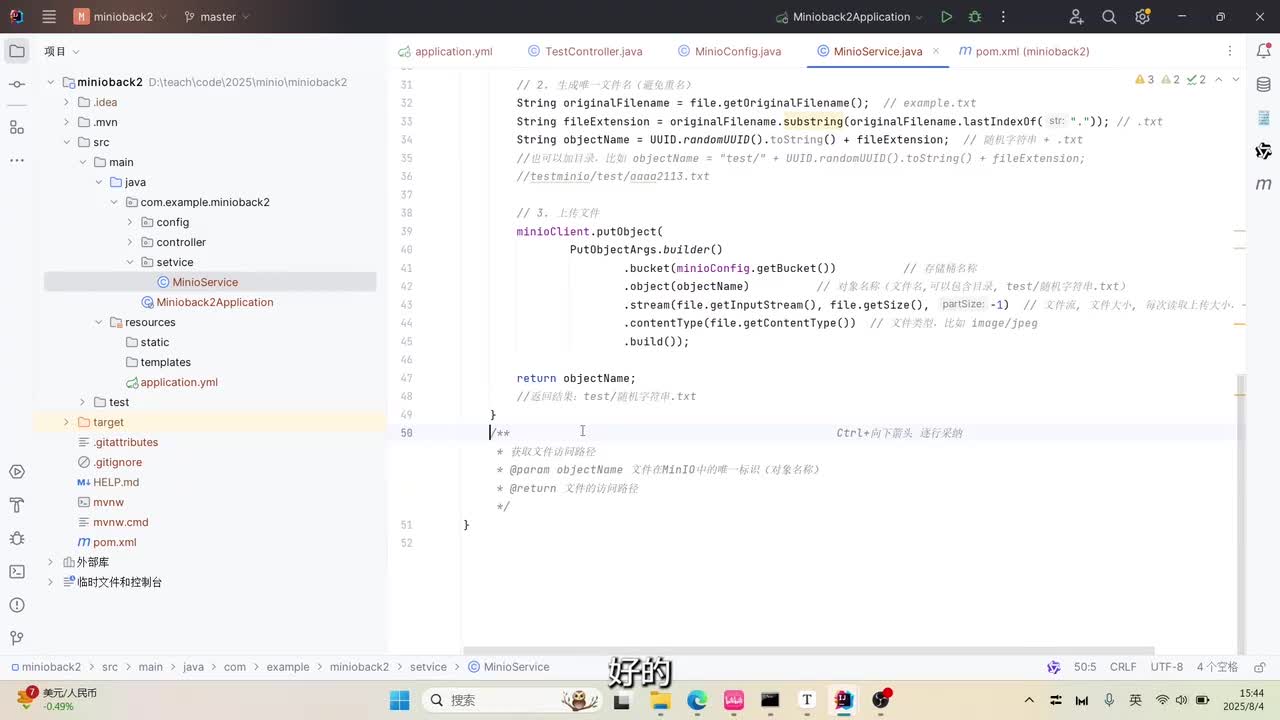
Task: Open the Project tool window icon
Action: click(16, 51)
